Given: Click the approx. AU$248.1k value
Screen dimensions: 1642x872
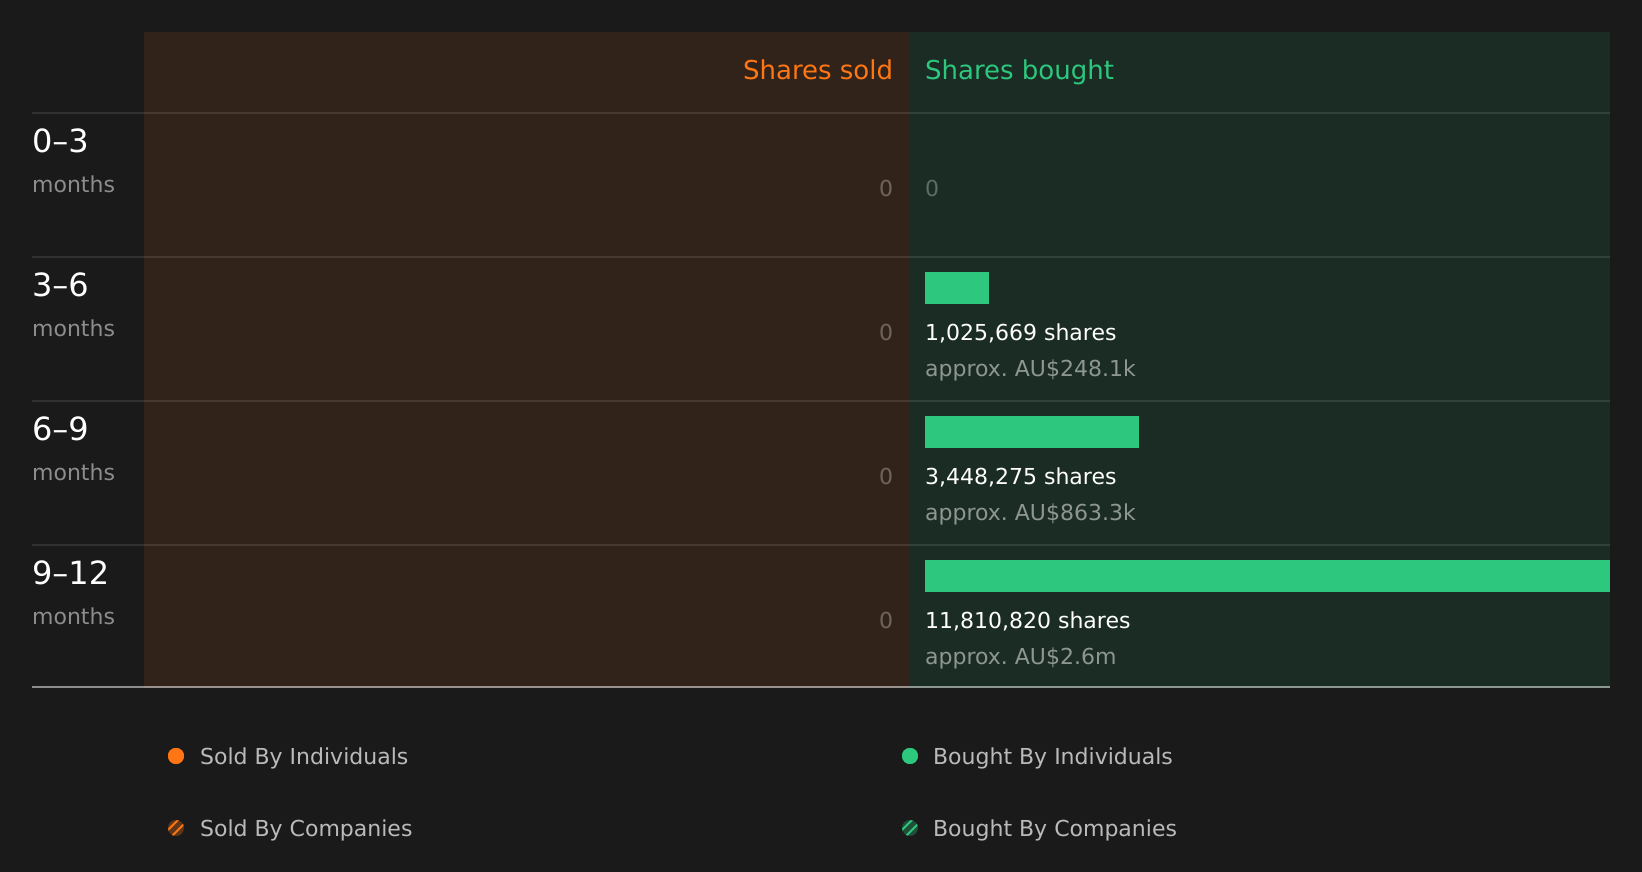Looking at the screenshot, I should [1030, 369].
